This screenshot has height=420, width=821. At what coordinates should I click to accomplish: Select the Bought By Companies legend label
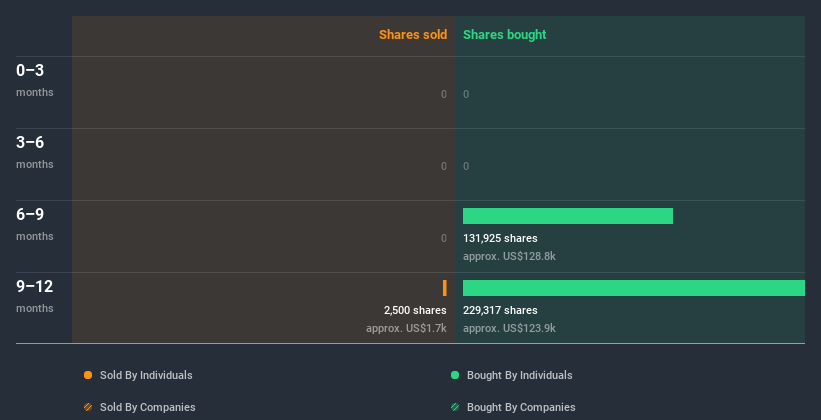tap(521, 407)
